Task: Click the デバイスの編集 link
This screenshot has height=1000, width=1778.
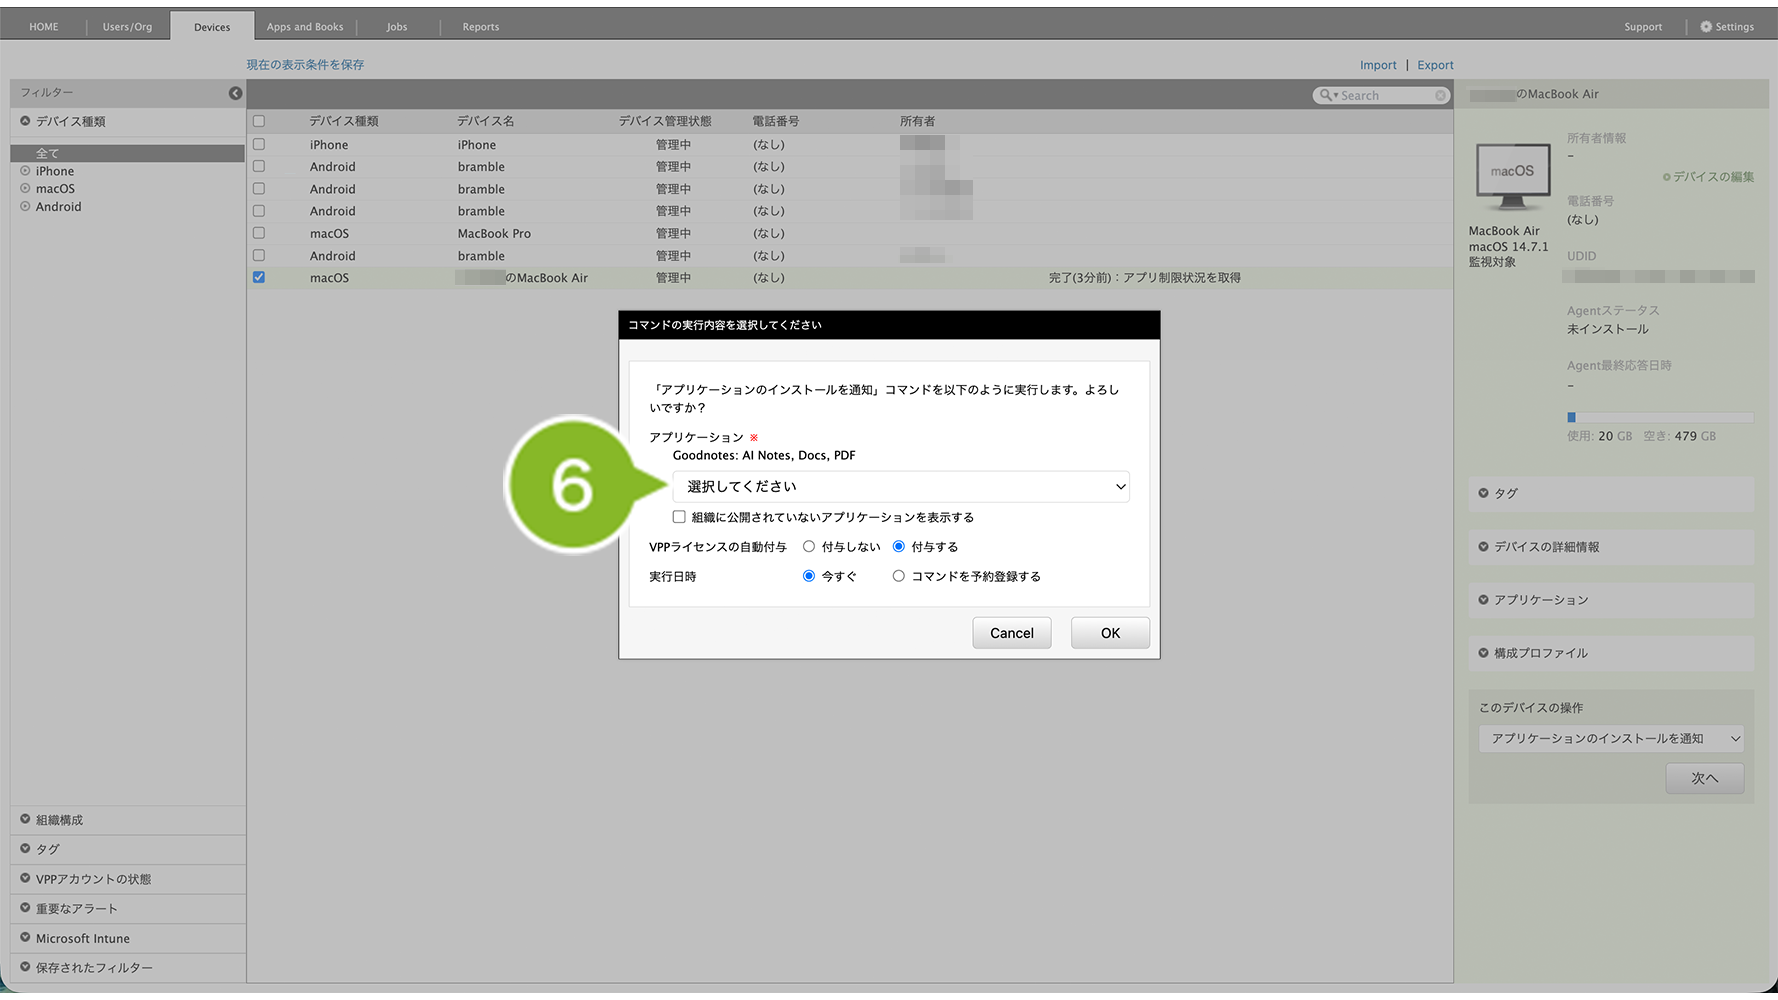Action: tap(1708, 177)
